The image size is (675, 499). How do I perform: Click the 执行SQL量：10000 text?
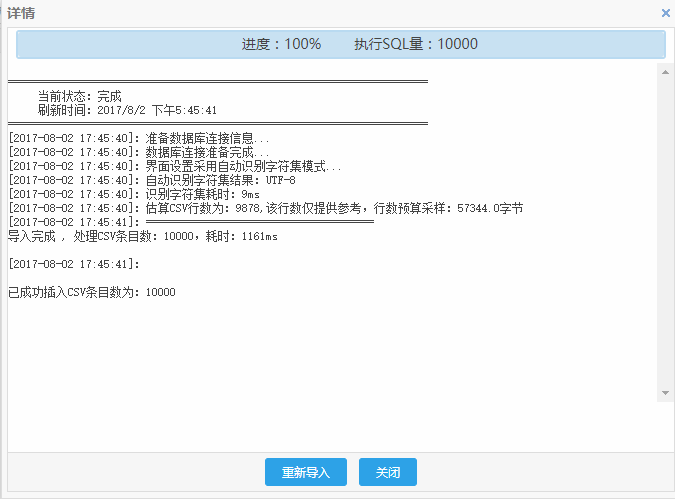416,44
